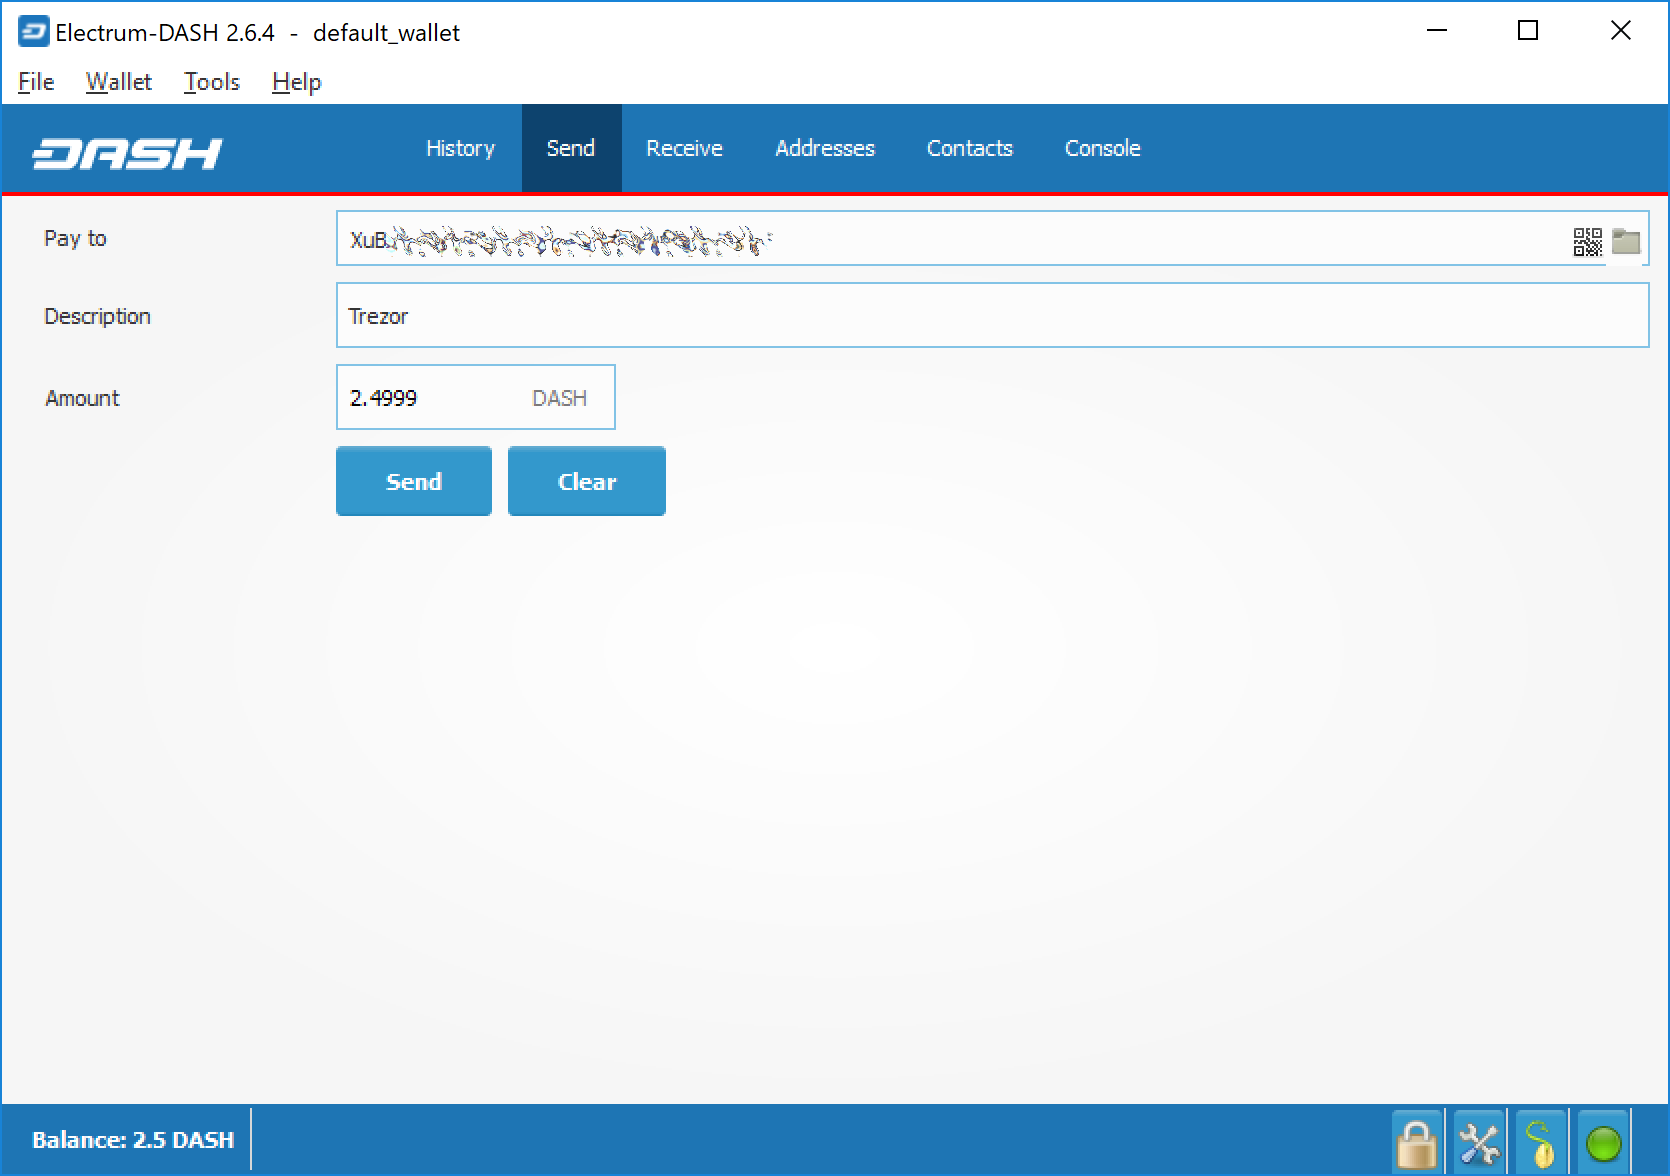Click the QR code scan icon
Image resolution: width=1670 pixels, height=1176 pixels.
coord(1587,242)
